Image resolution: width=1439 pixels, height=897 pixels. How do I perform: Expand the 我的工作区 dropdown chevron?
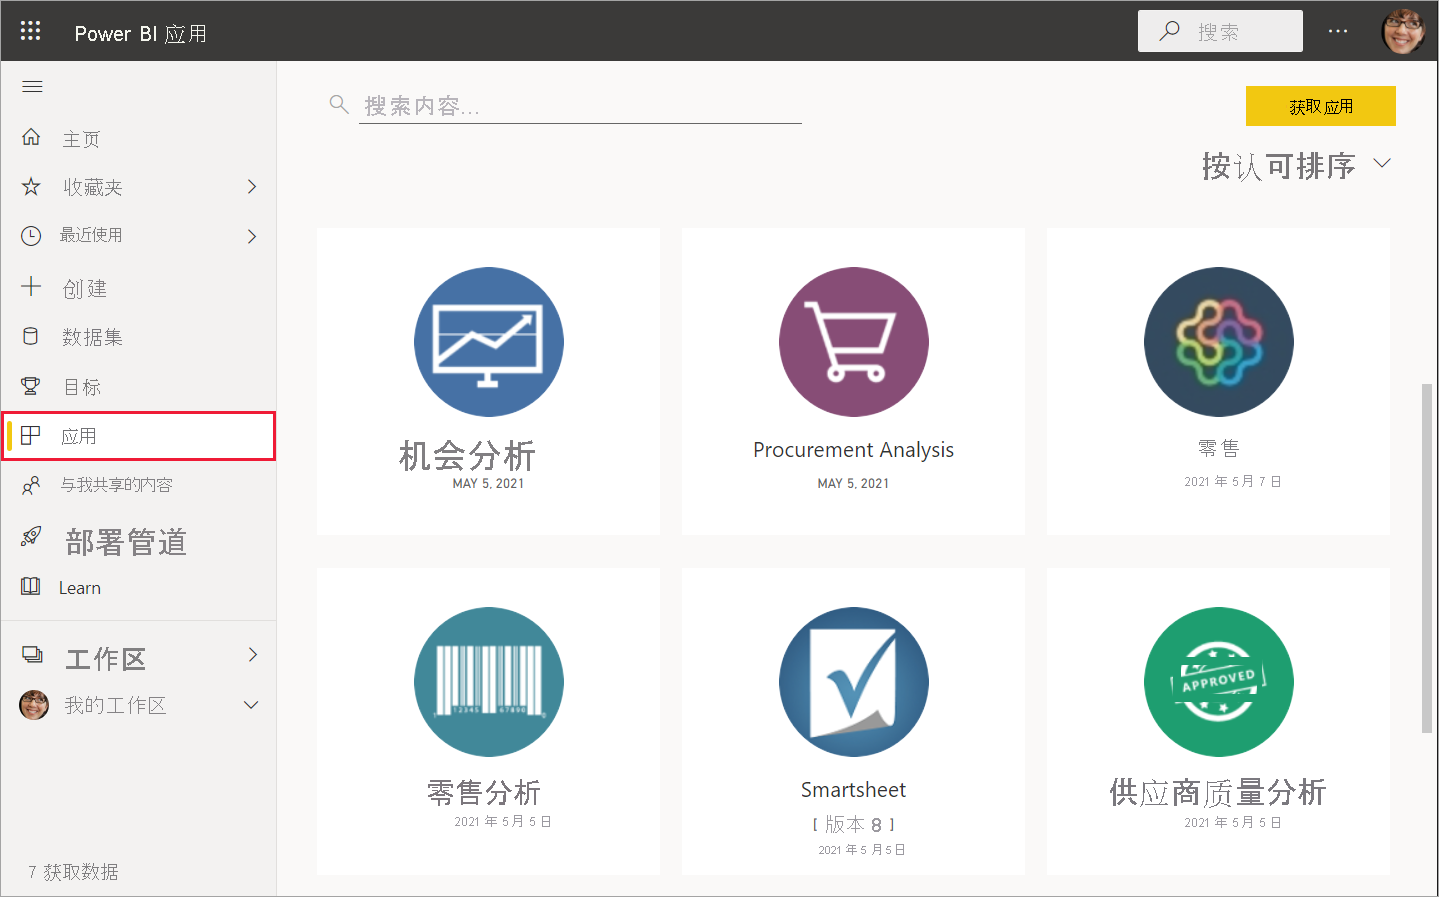tap(251, 705)
